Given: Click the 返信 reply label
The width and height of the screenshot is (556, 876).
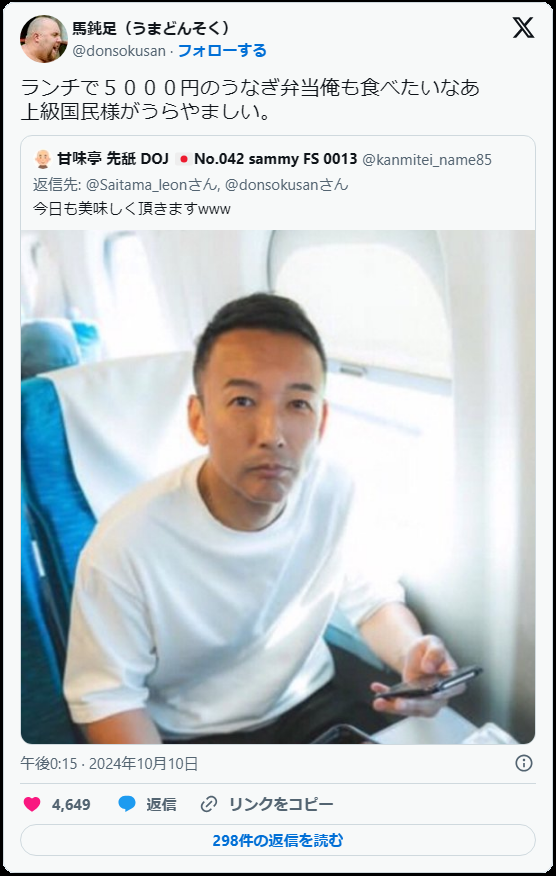Looking at the screenshot, I should click(161, 804).
